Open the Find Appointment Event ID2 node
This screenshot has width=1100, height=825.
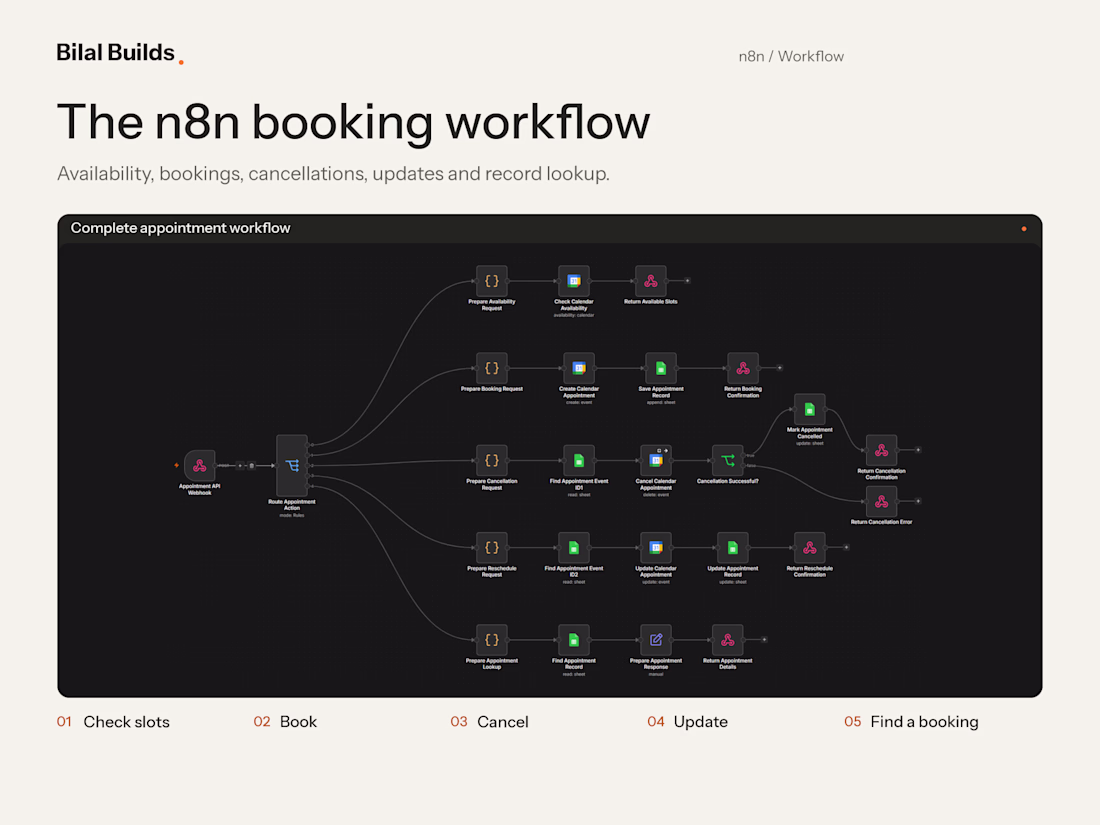(574, 547)
